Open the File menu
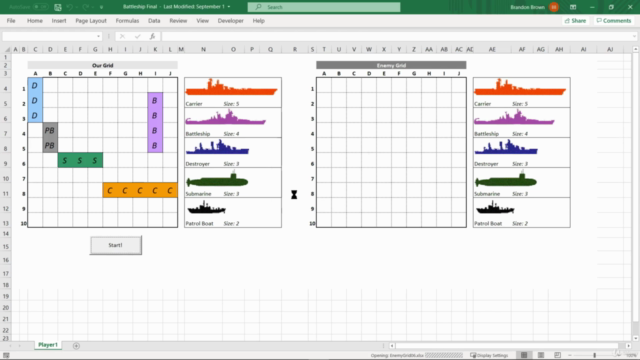Image resolution: width=640 pixels, height=360 pixels. pyautogui.click(x=11, y=20)
